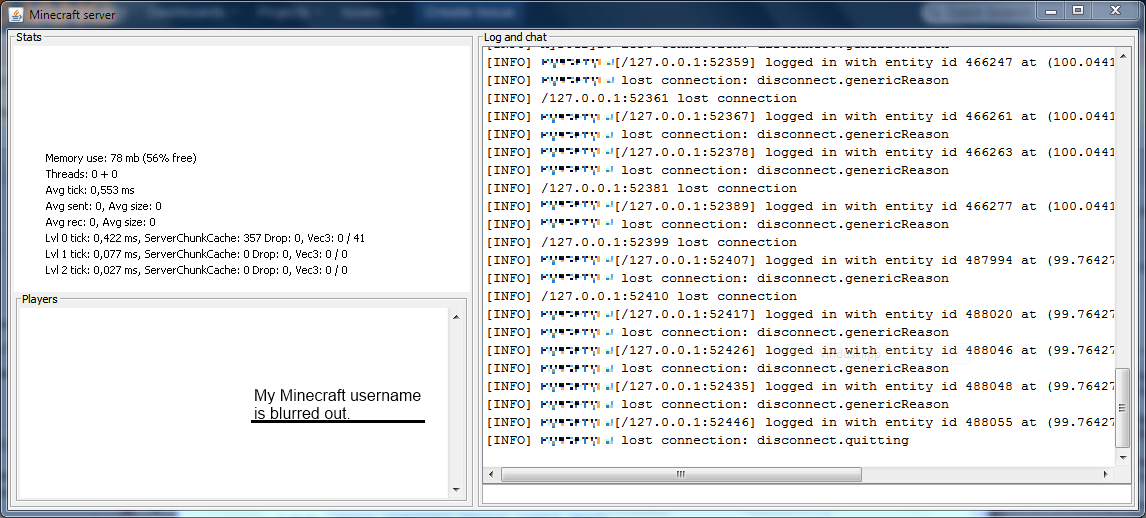
Task: Click the '/127.0.0.1:52381 lost connection' log line
Action: pos(642,188)
